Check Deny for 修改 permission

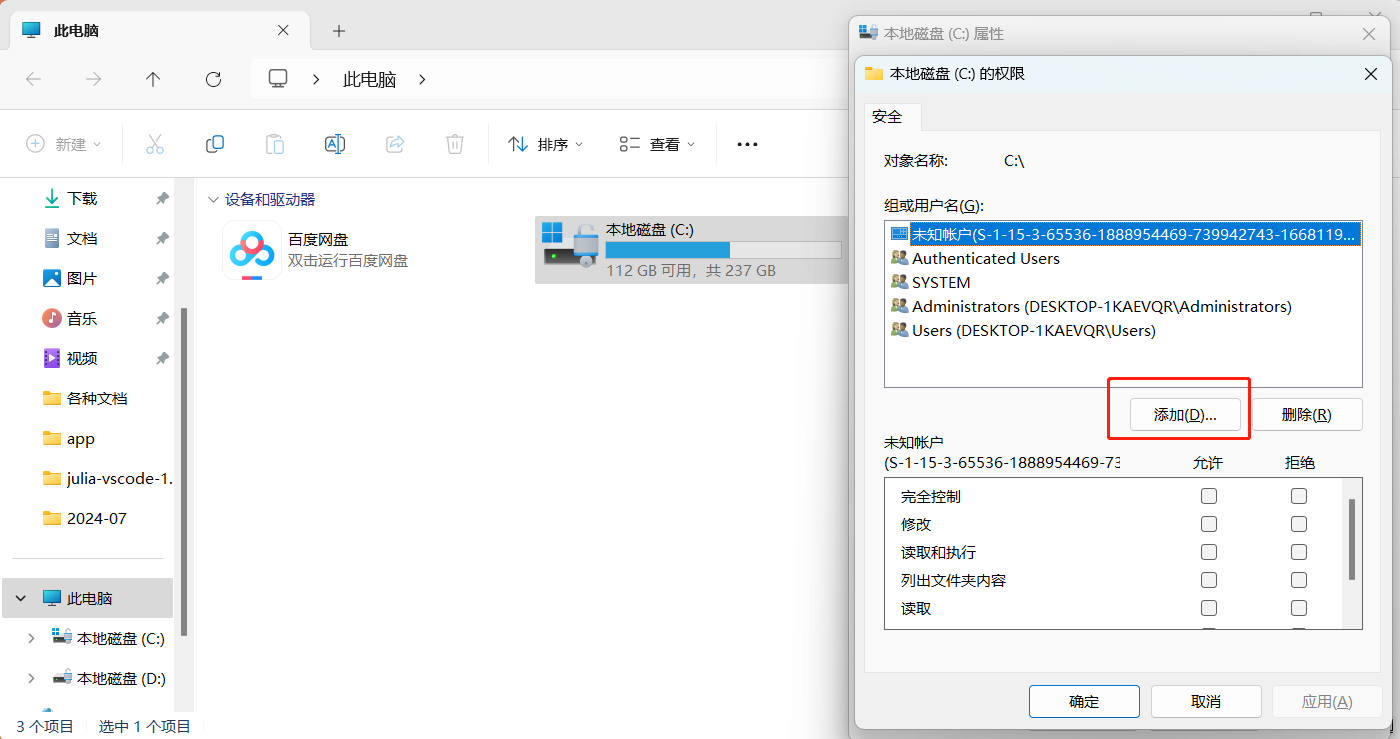pyautogui.click(x=1298, y=524)
